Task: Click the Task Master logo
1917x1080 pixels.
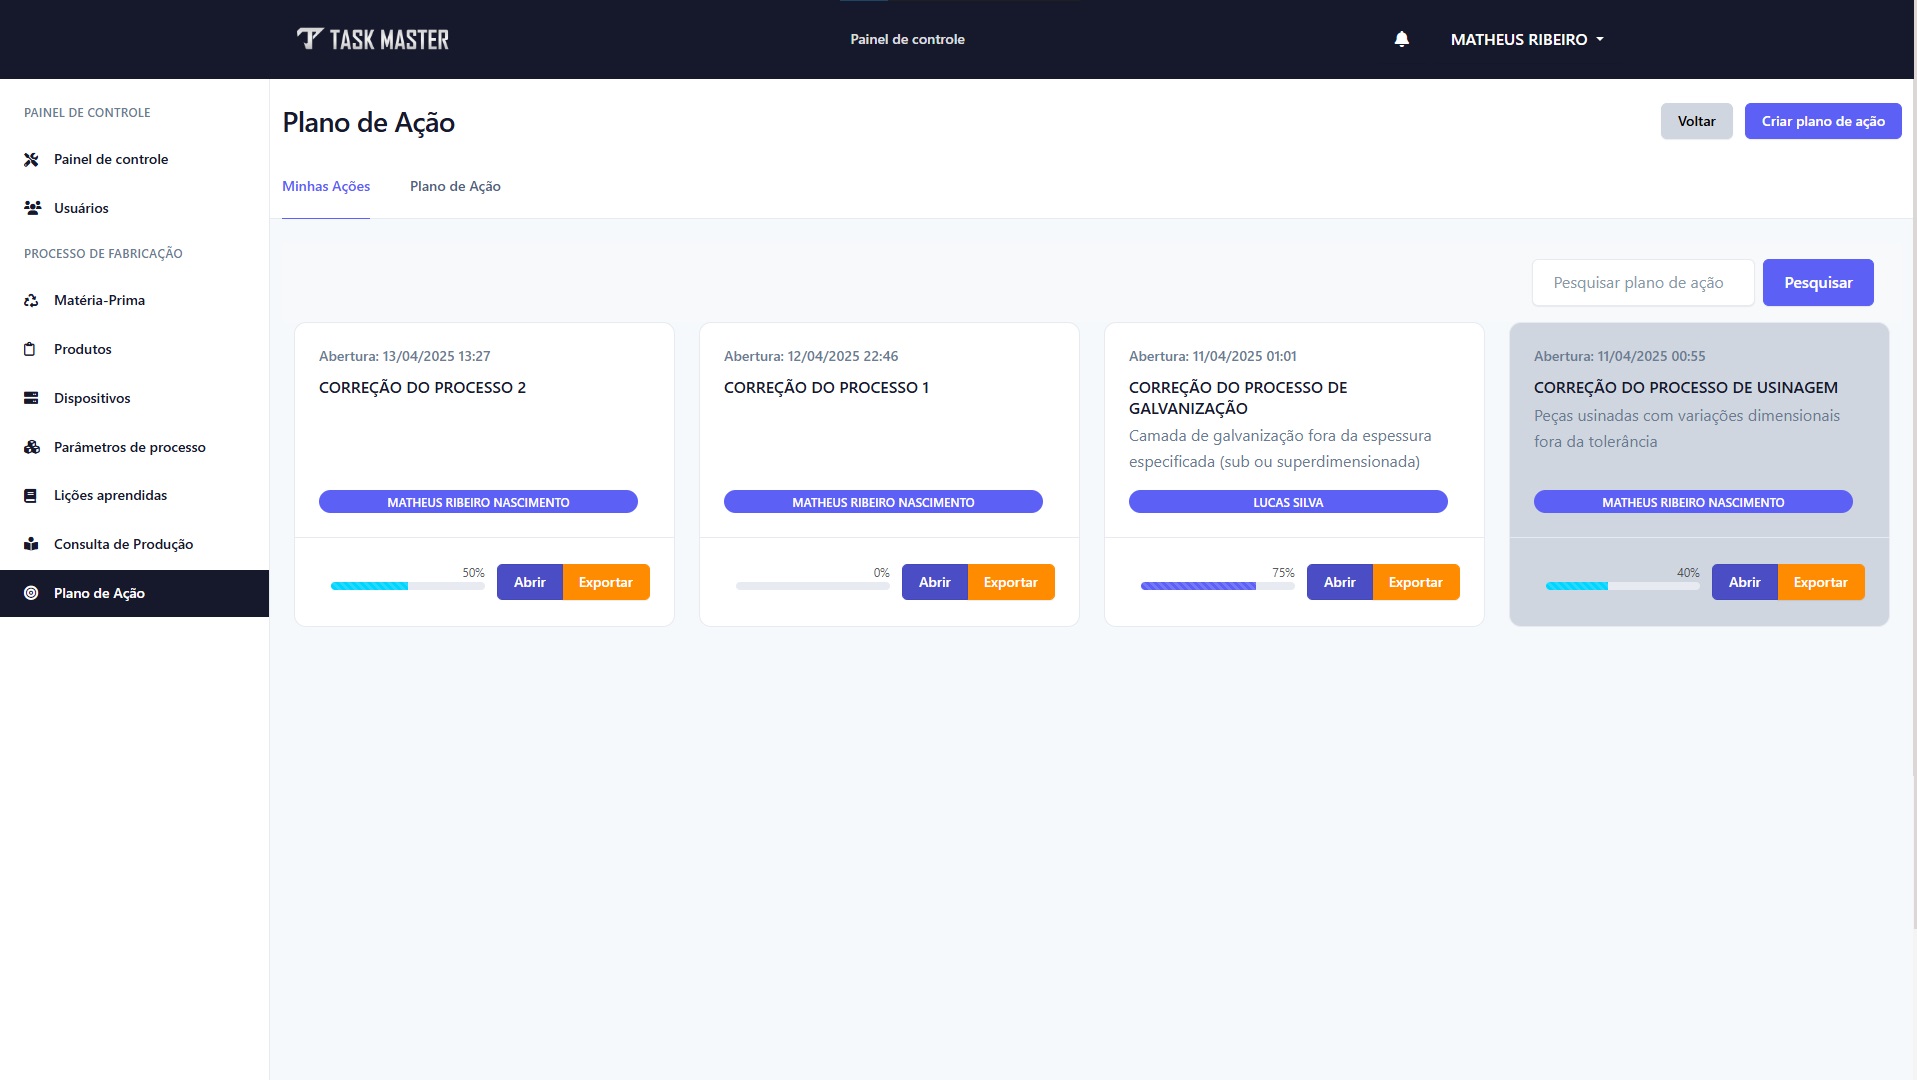Action: (x=373, y=39)
